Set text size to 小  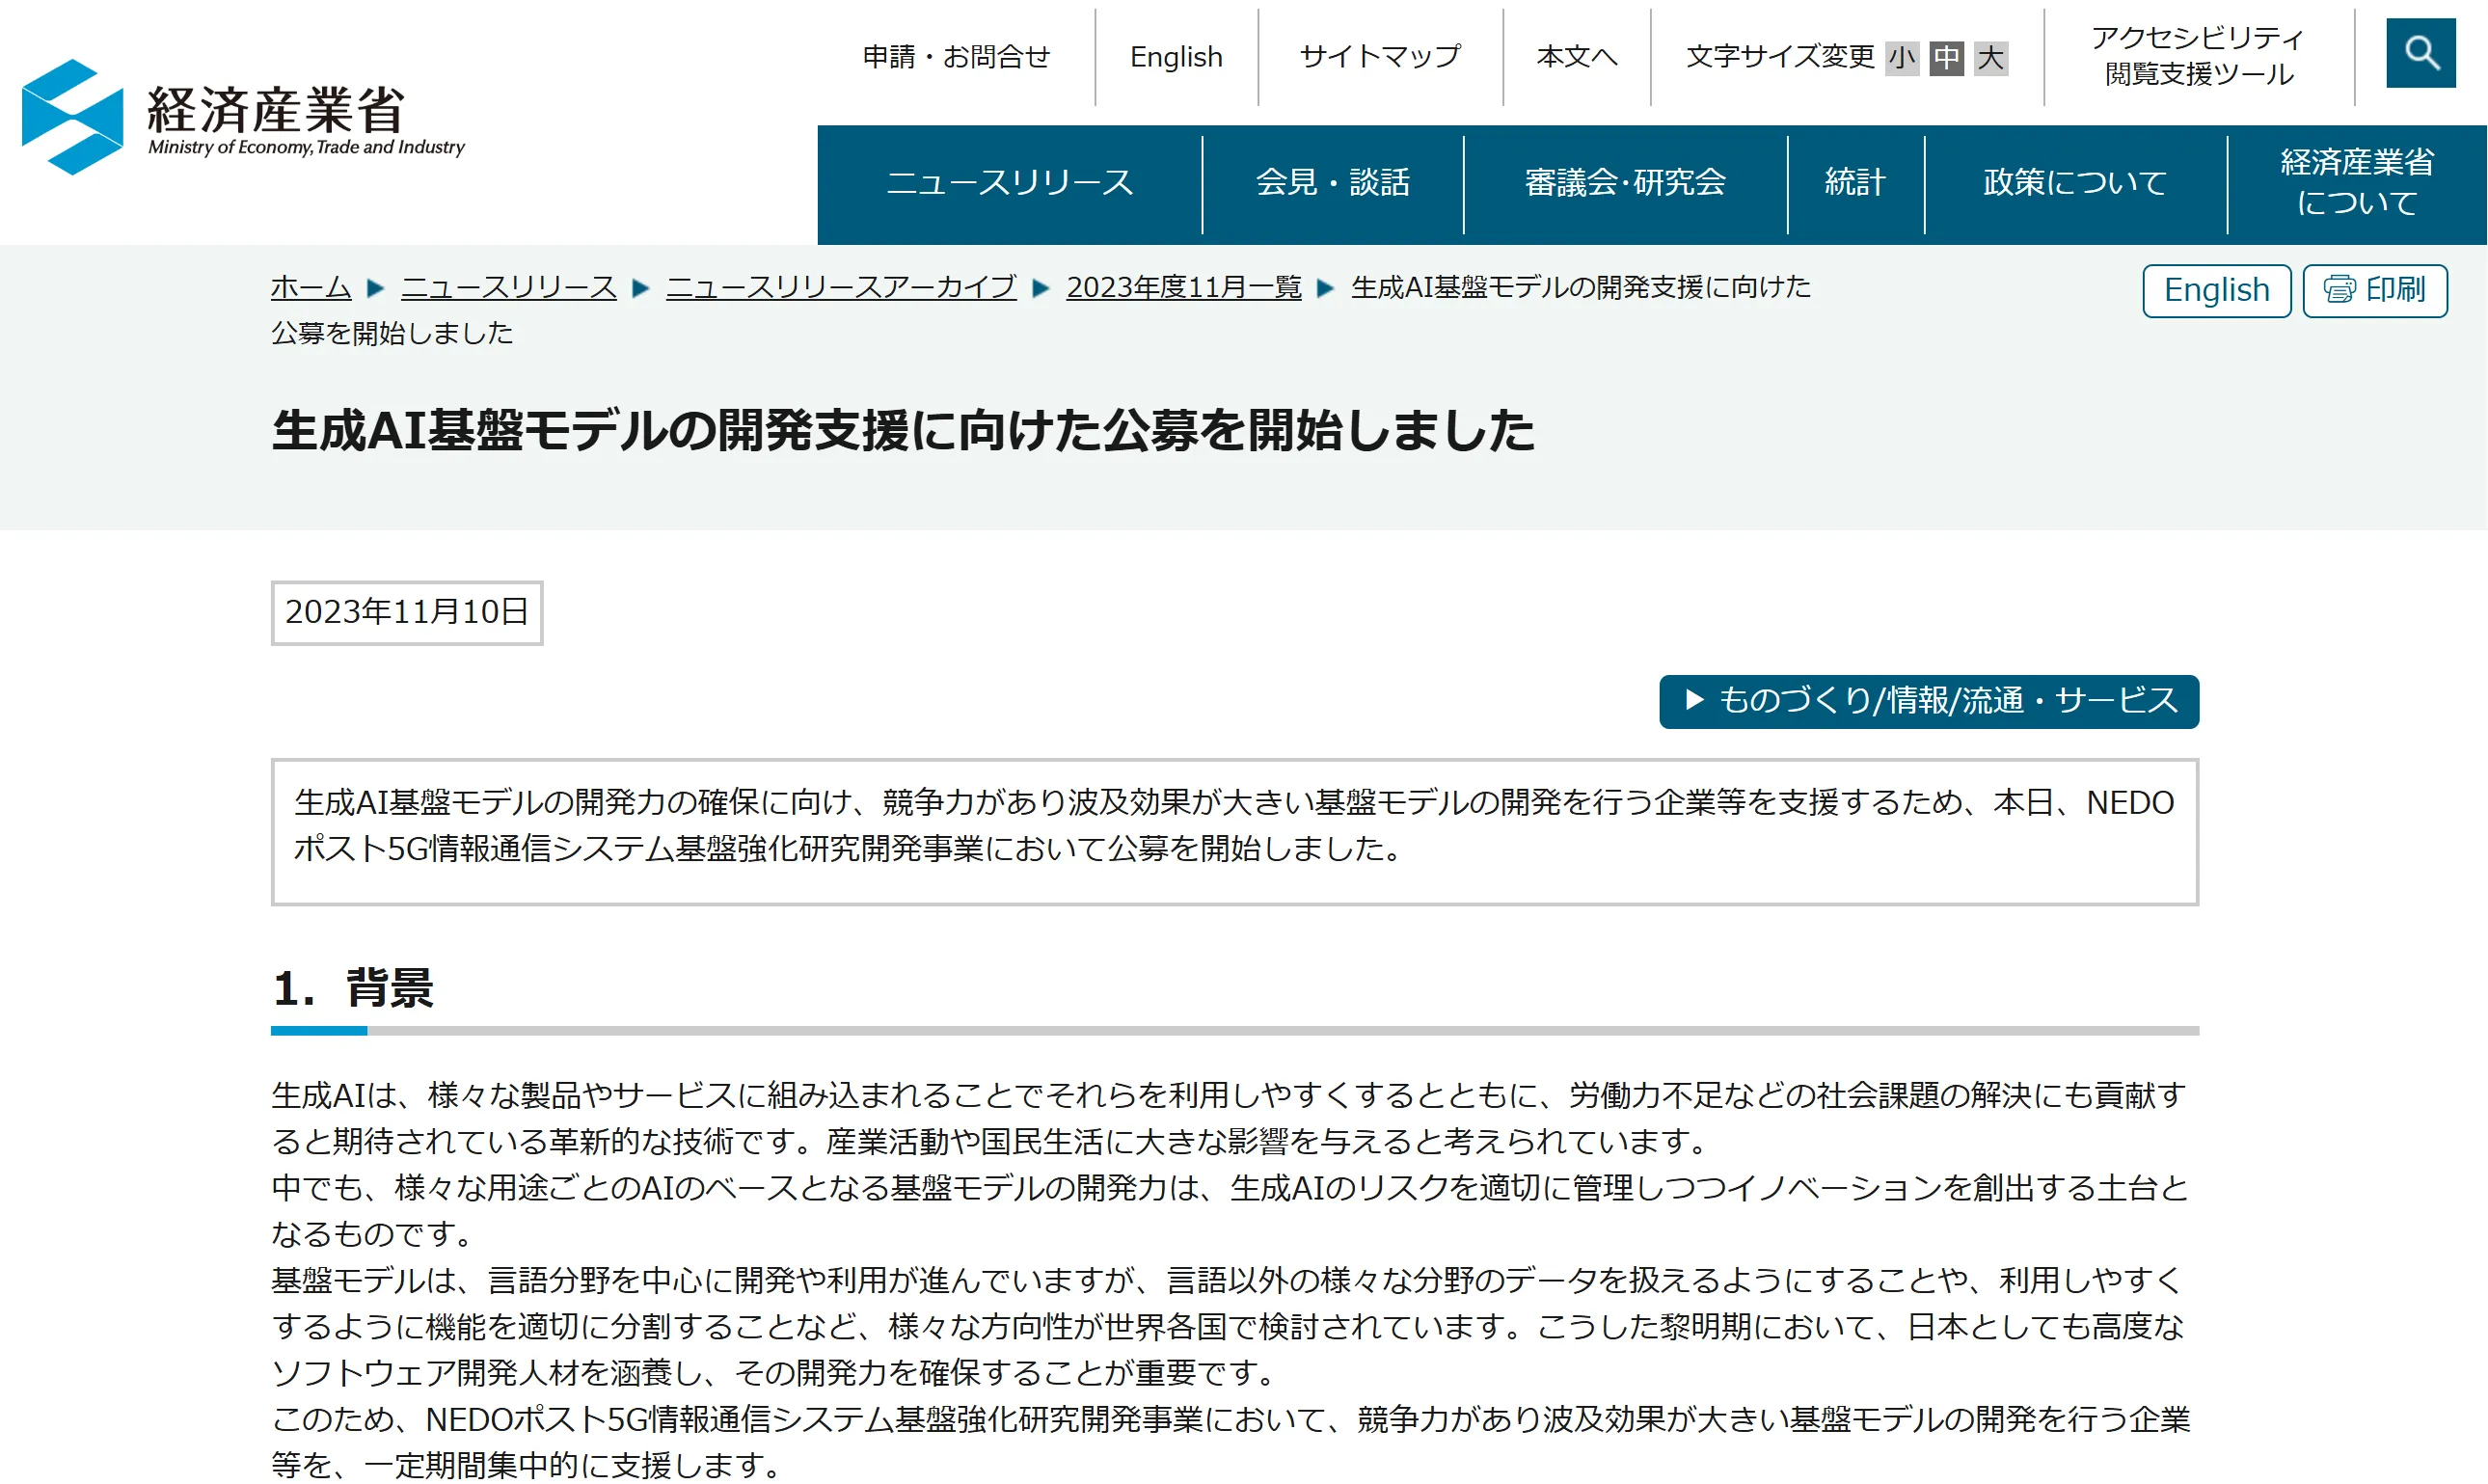pyautogui.click(x=1901, y=58)
